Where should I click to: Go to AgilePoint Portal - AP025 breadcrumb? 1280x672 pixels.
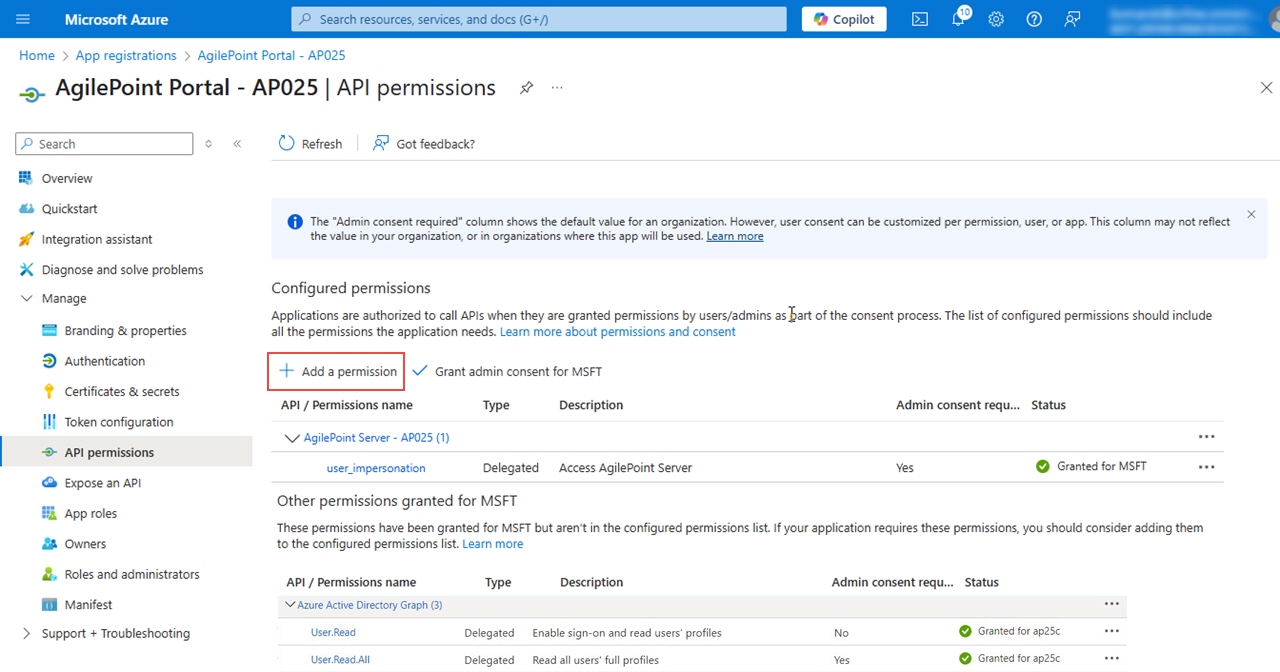(271, 56)
